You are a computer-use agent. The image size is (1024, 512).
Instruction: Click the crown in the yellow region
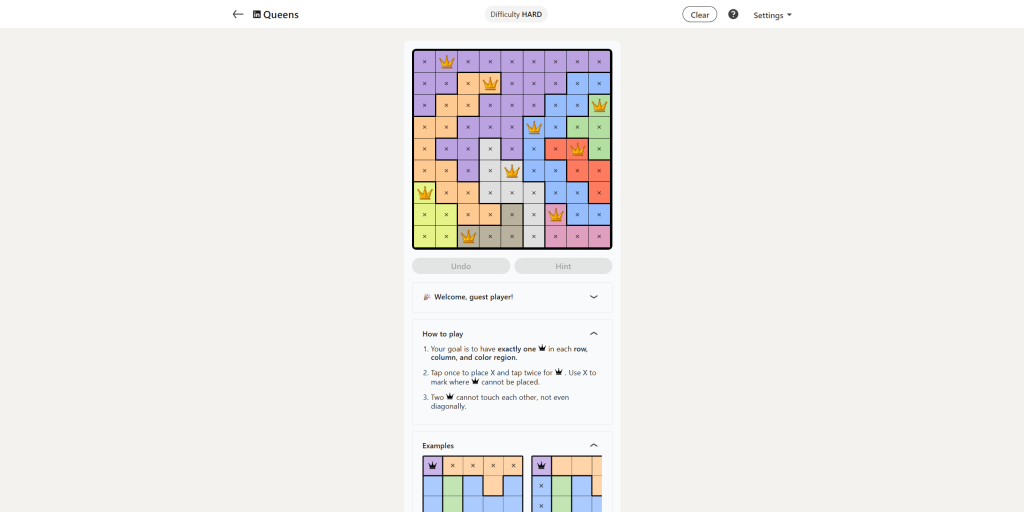[425, 193]
